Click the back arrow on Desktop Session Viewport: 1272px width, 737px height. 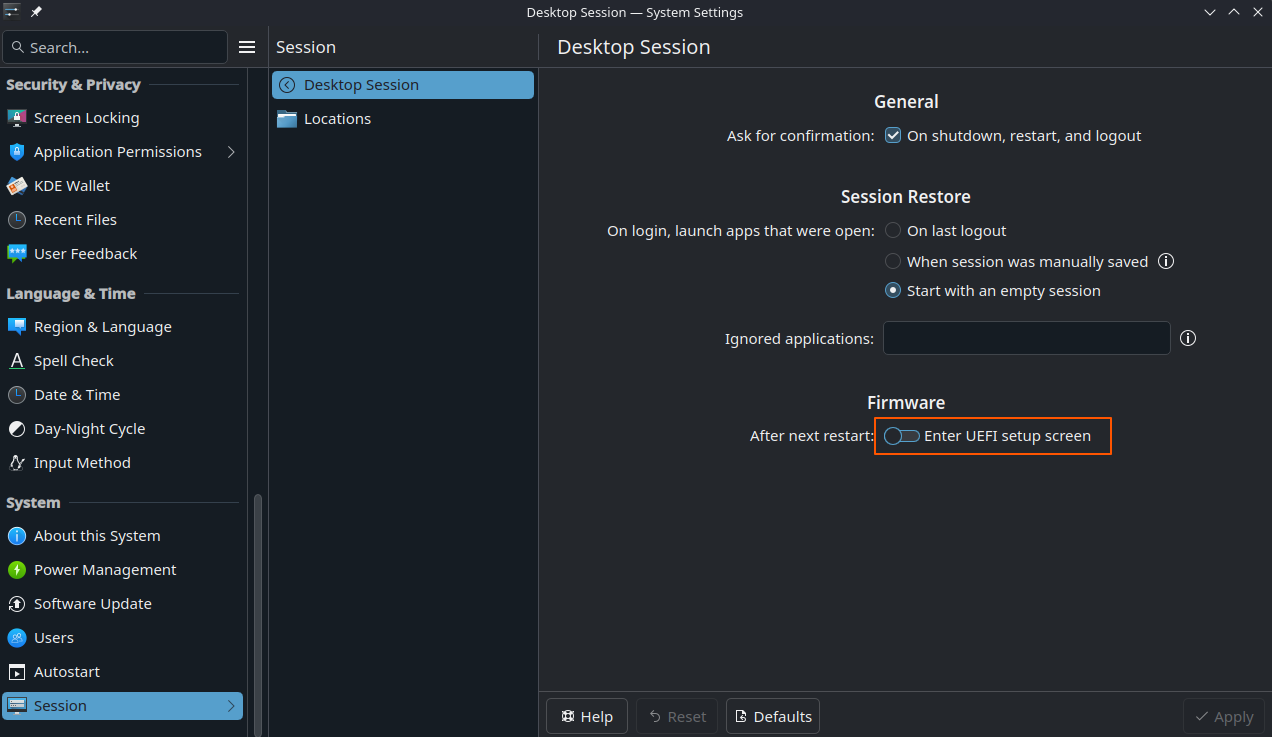pyautogui.click(x=288, y=85)
